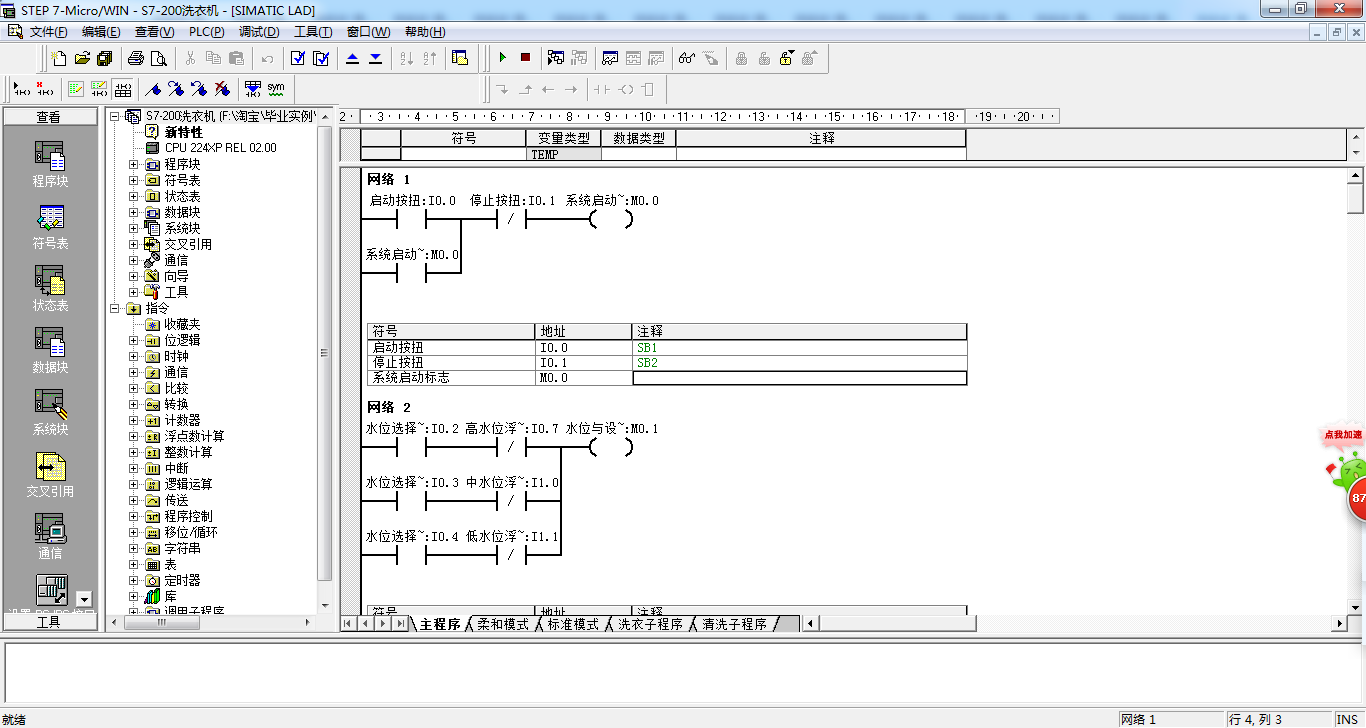Click the SB2 comment cell
The width and height of the screenshot is (1366, 728).
[799, 362]
